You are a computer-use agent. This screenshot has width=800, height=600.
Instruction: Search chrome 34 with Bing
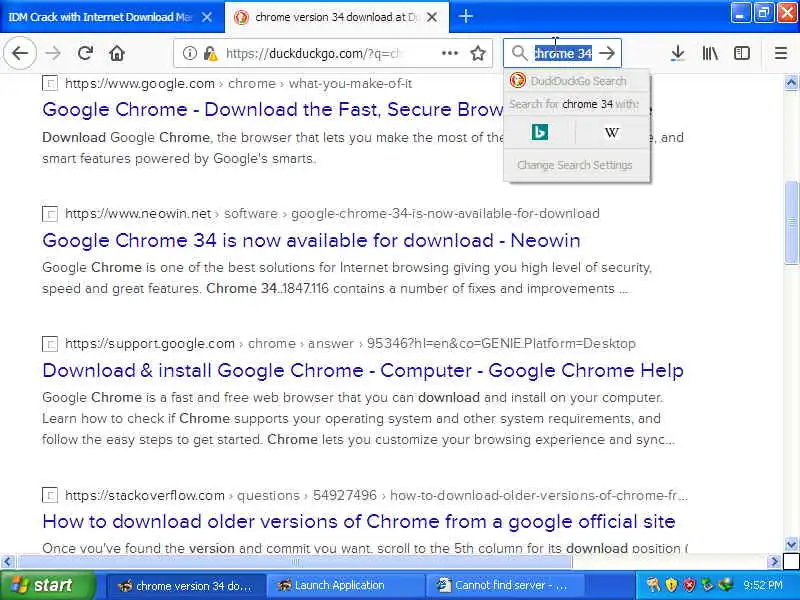pos(540,133)
